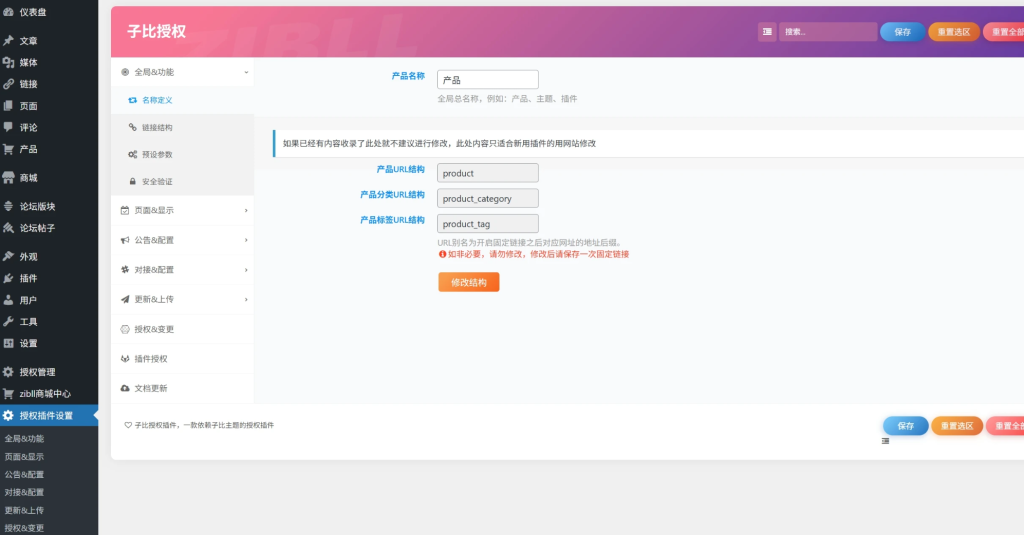Click the footer 重置选区 button
Viewport: 1024px width, 535px height.
[x=957, y=426]
